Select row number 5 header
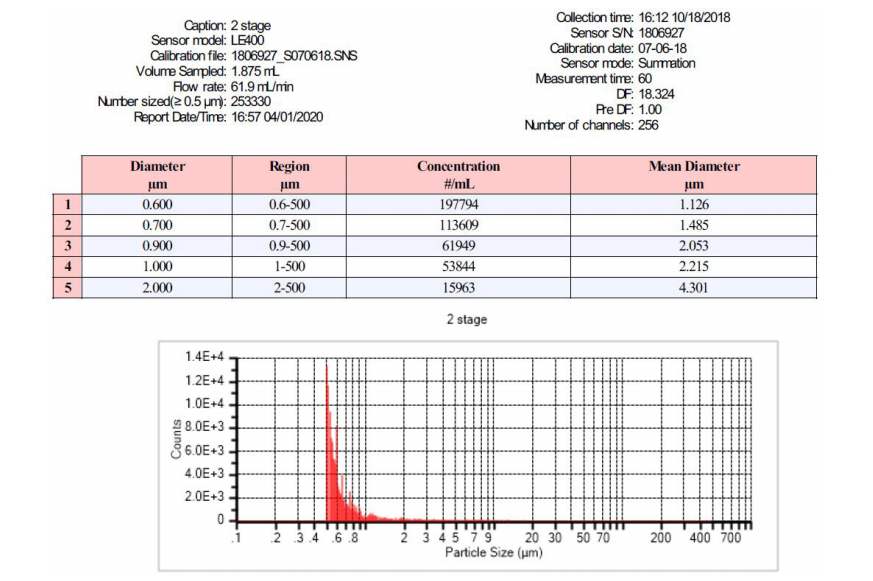Image resolution: width=873 pixels, height=581 pixels. click(x=67, y=288)
